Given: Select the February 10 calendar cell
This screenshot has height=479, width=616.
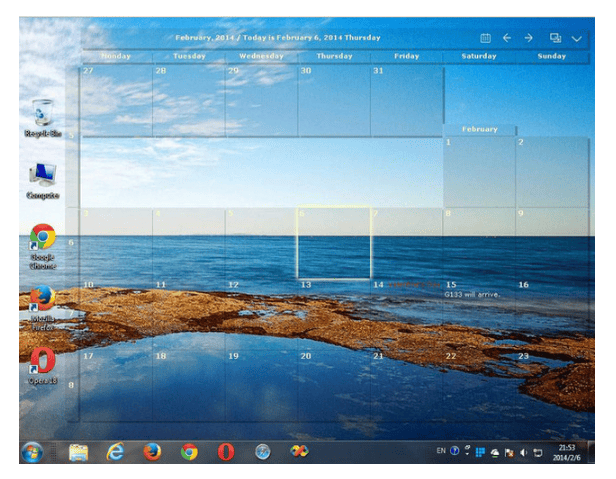Looking at the screenshot, I should tap(116, 315).
